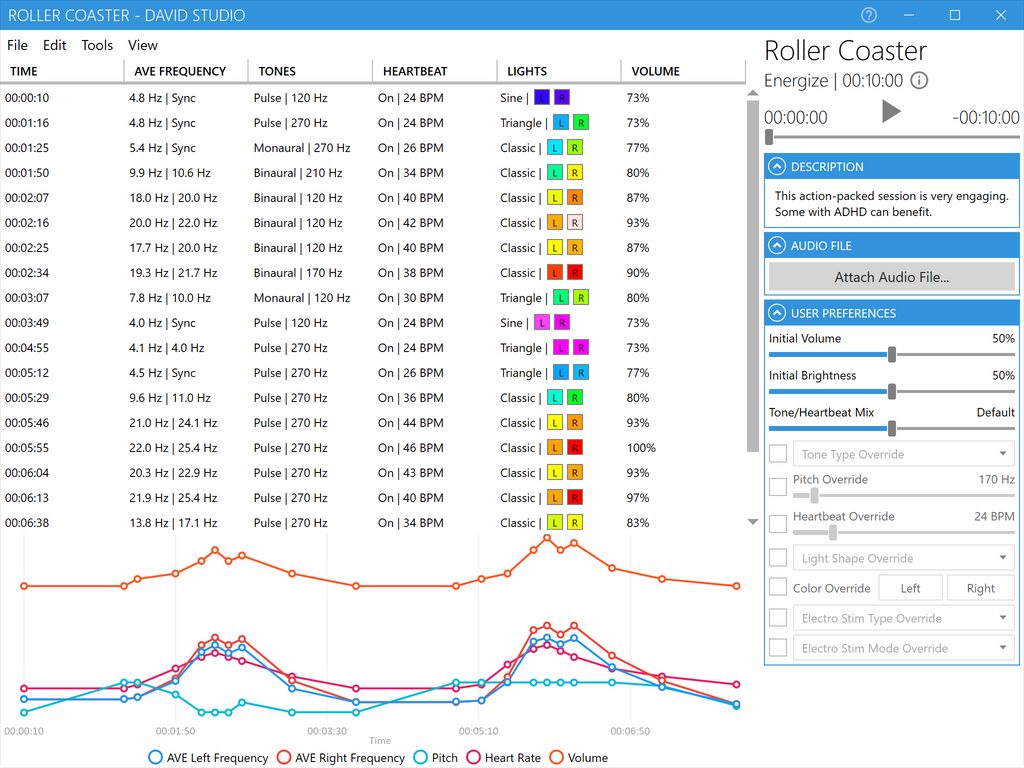Click the Initial Volume slider handle

(x=891, y=354)
